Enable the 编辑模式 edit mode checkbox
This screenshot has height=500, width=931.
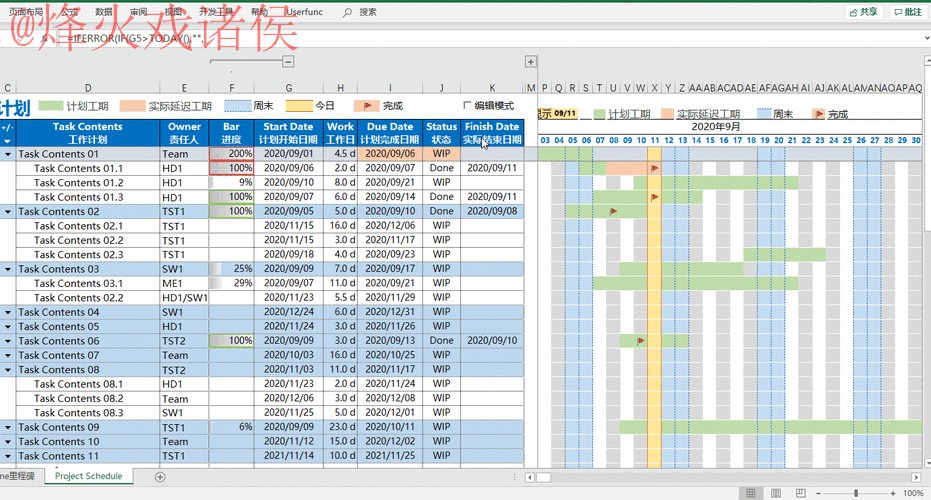467,105
